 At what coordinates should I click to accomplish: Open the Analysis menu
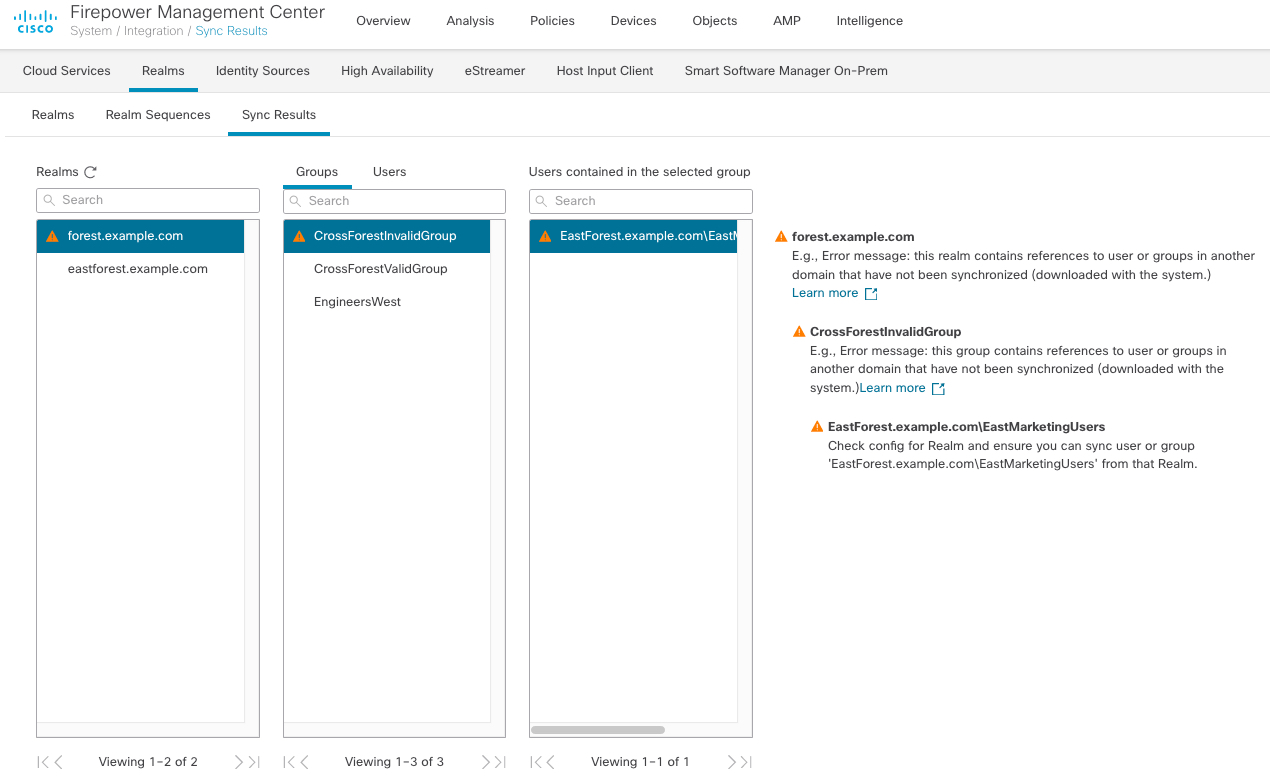470,21
